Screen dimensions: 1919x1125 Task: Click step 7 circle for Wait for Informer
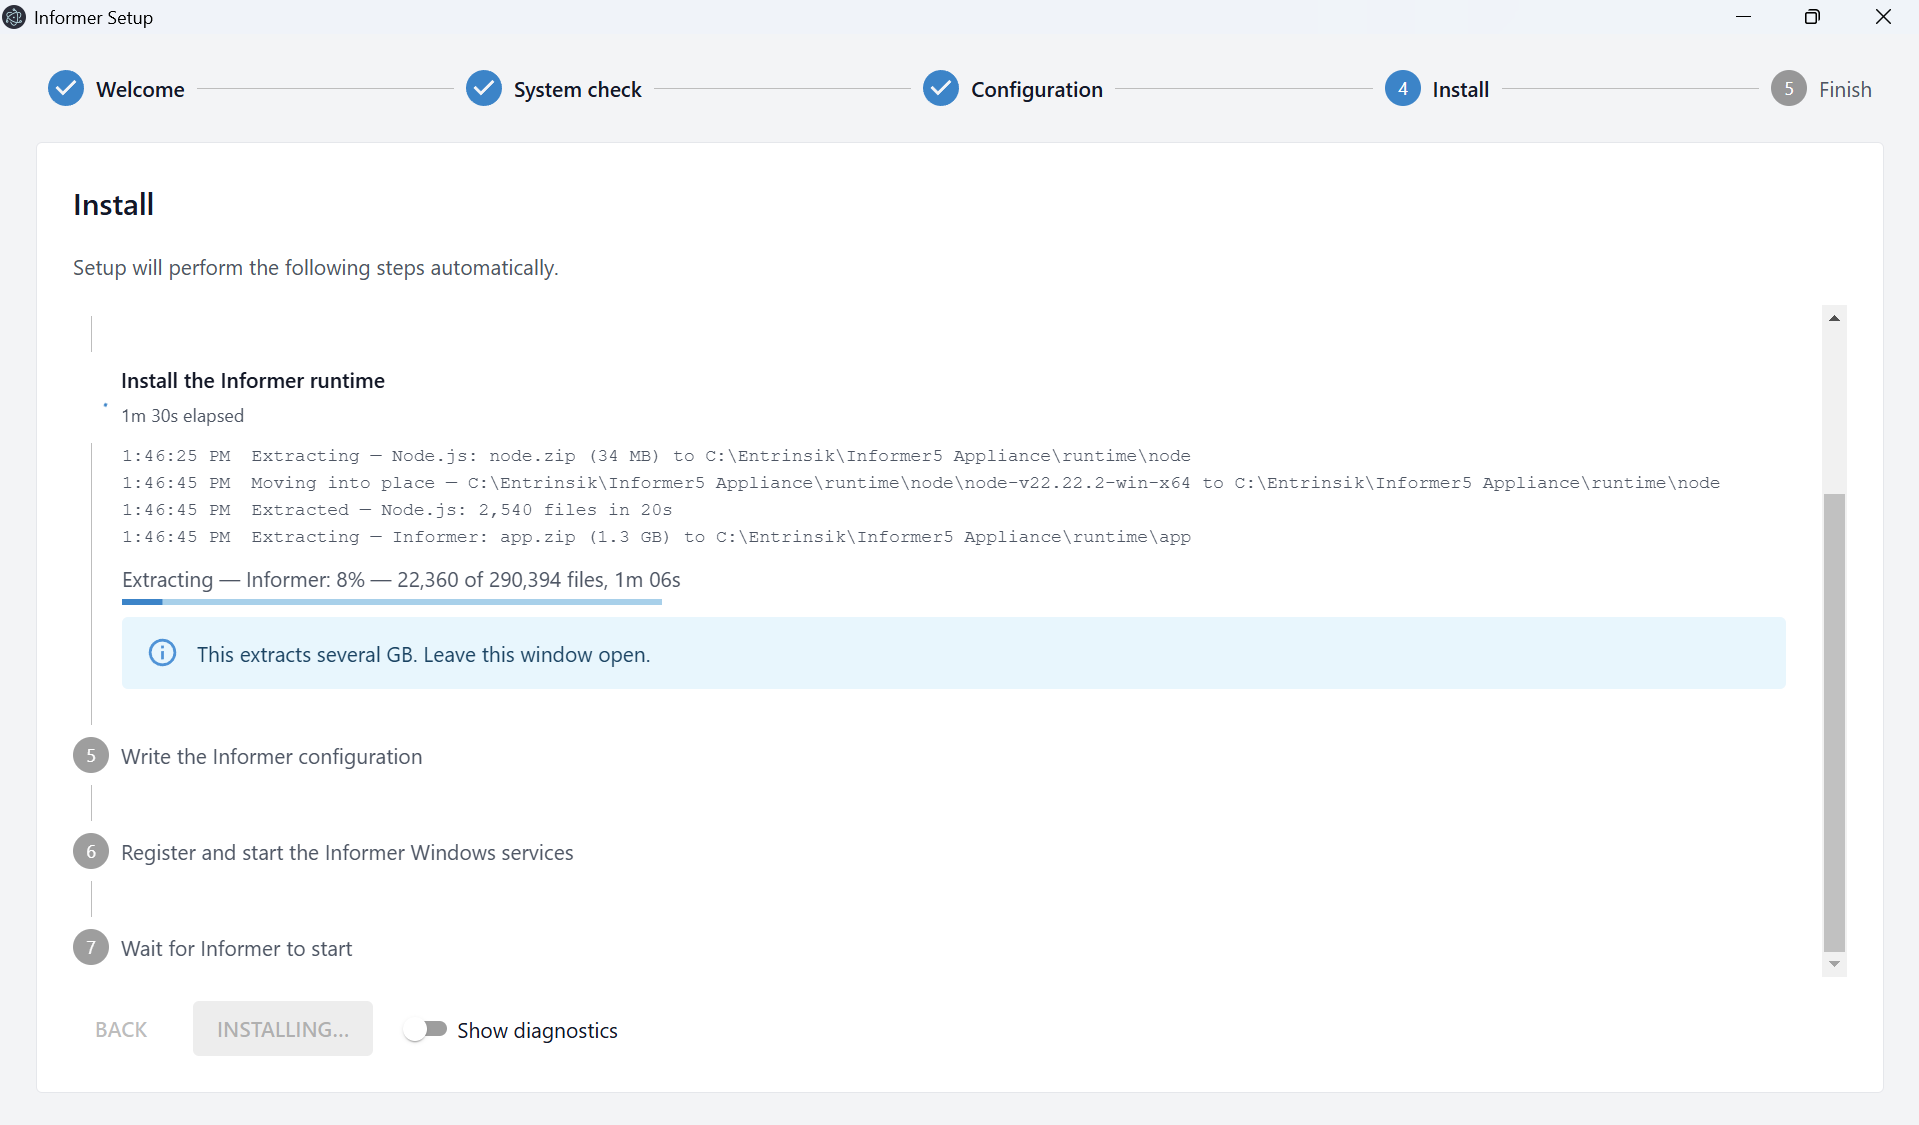tap(91, 948)
